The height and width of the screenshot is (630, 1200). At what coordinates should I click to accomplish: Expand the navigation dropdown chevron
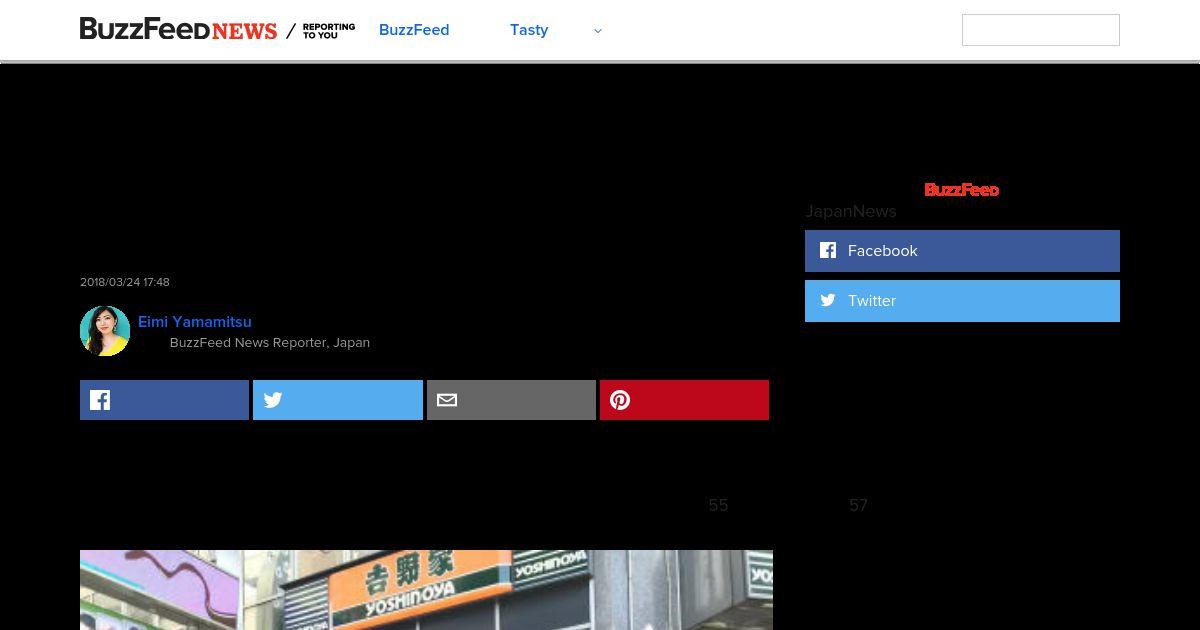click(x=598, y=31)
